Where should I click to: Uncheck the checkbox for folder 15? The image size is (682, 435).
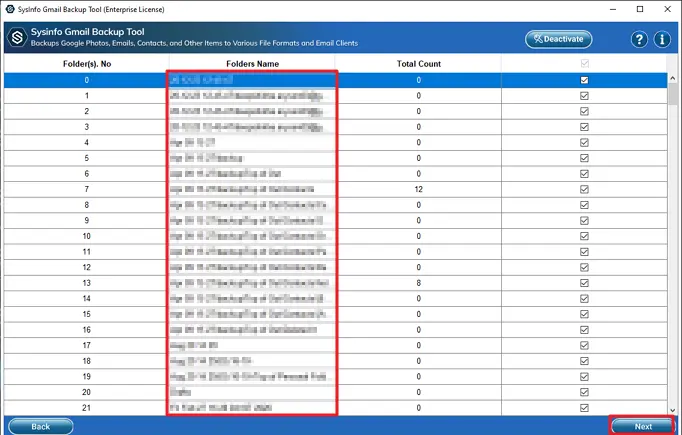click(x=585, y=314)
